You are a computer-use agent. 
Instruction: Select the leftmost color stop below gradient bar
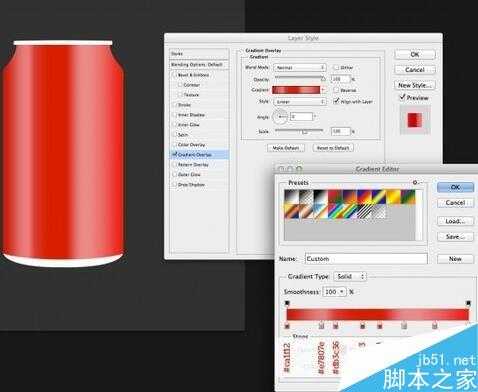(287, 326)
